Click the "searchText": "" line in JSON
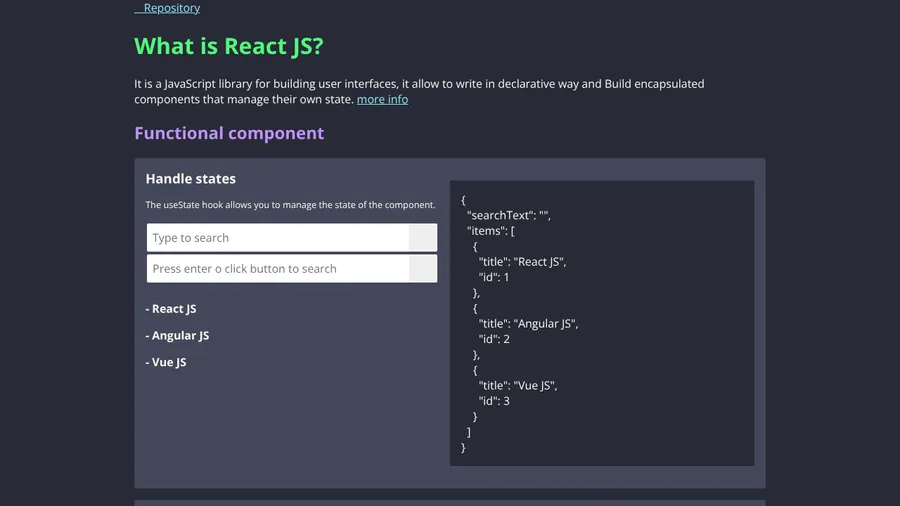The image size is (900, 506). coord(509,215)
